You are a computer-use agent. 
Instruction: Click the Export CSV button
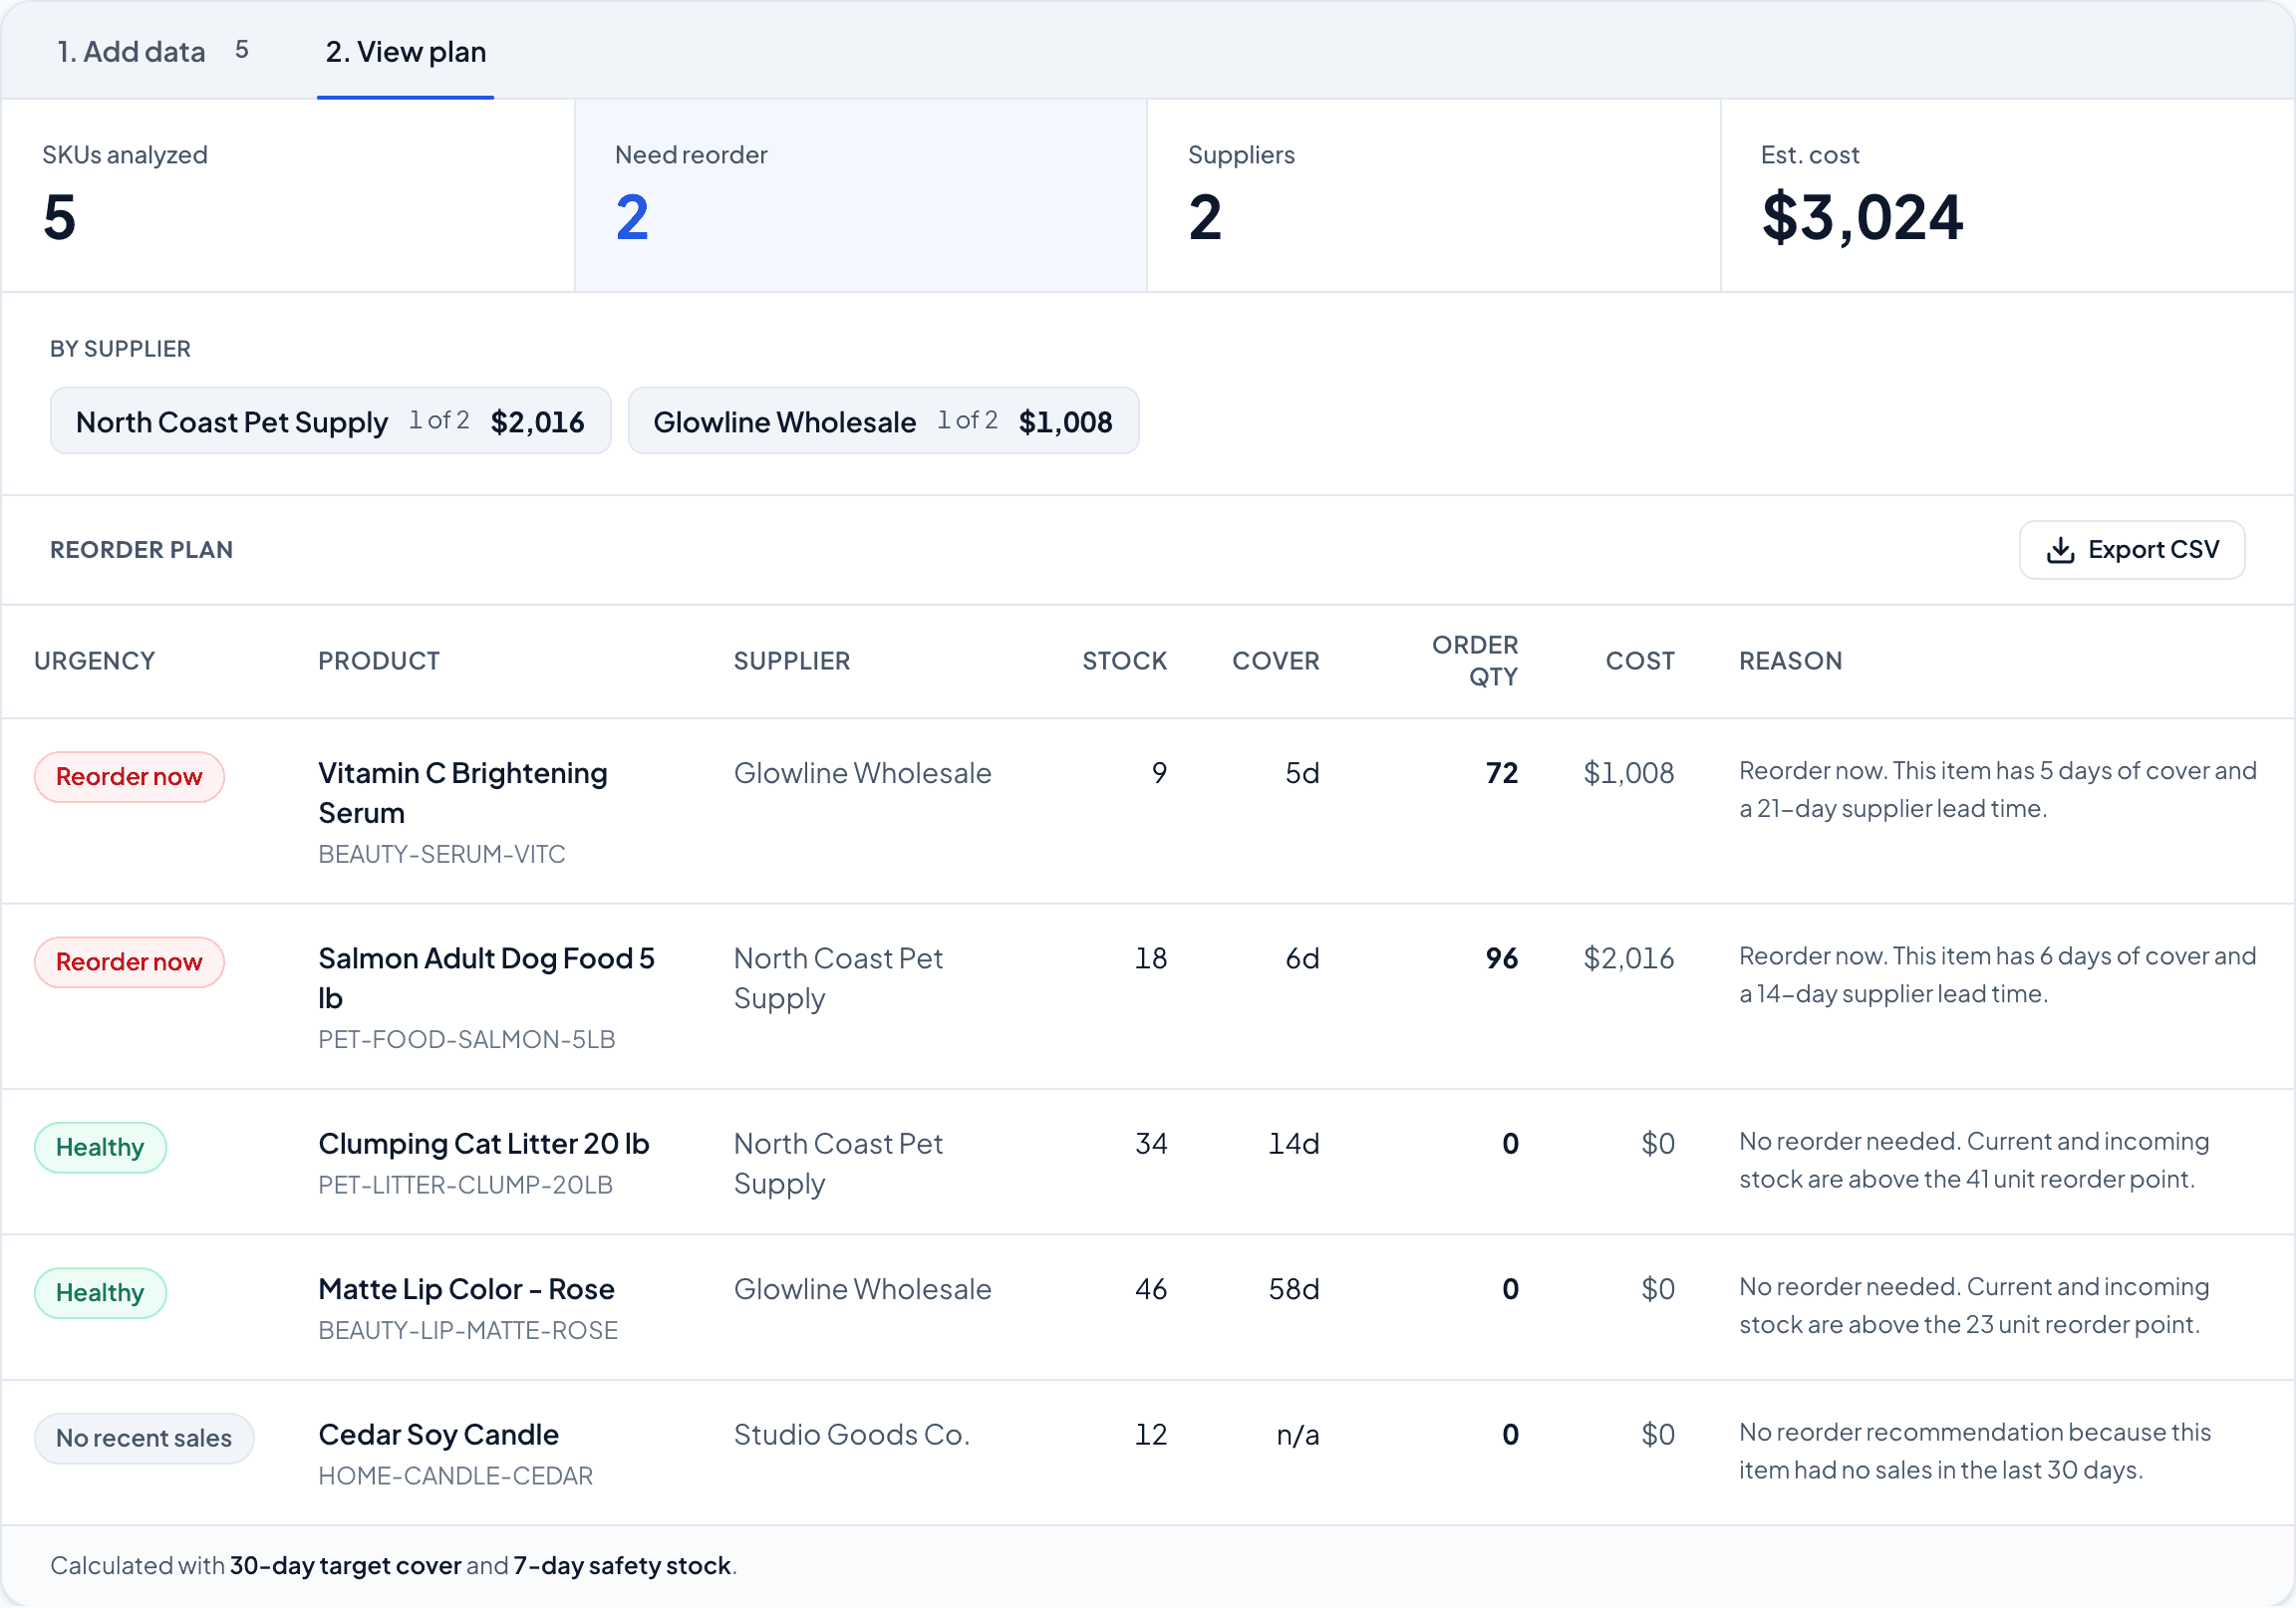[x=2131, y=550]
